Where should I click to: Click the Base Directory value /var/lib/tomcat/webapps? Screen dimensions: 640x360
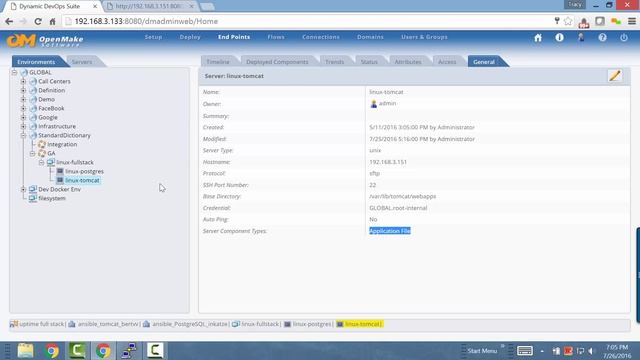point(402,196)
